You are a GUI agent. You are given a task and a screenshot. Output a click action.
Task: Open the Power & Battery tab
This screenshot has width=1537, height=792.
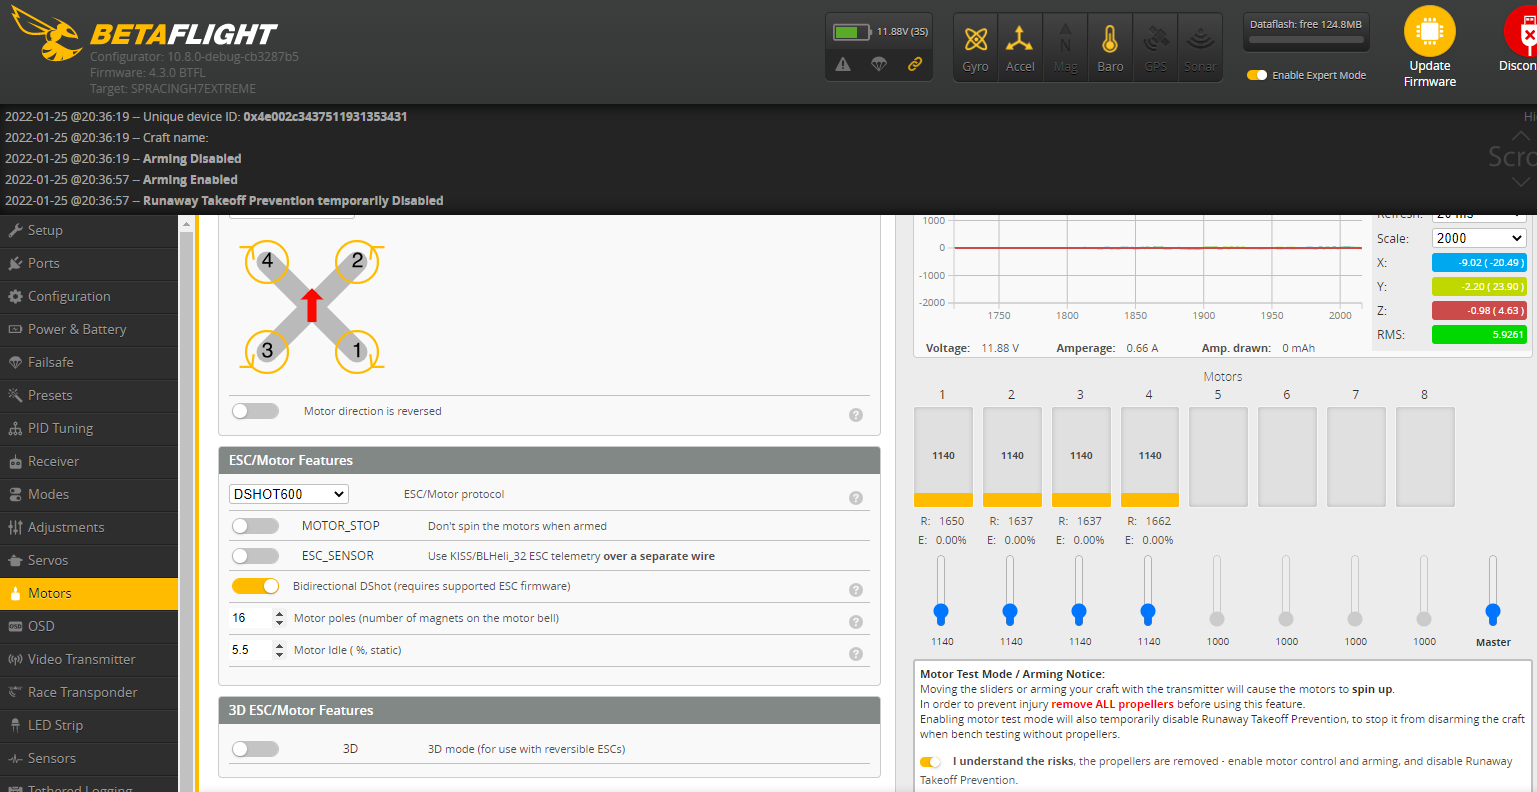[89, 329]
